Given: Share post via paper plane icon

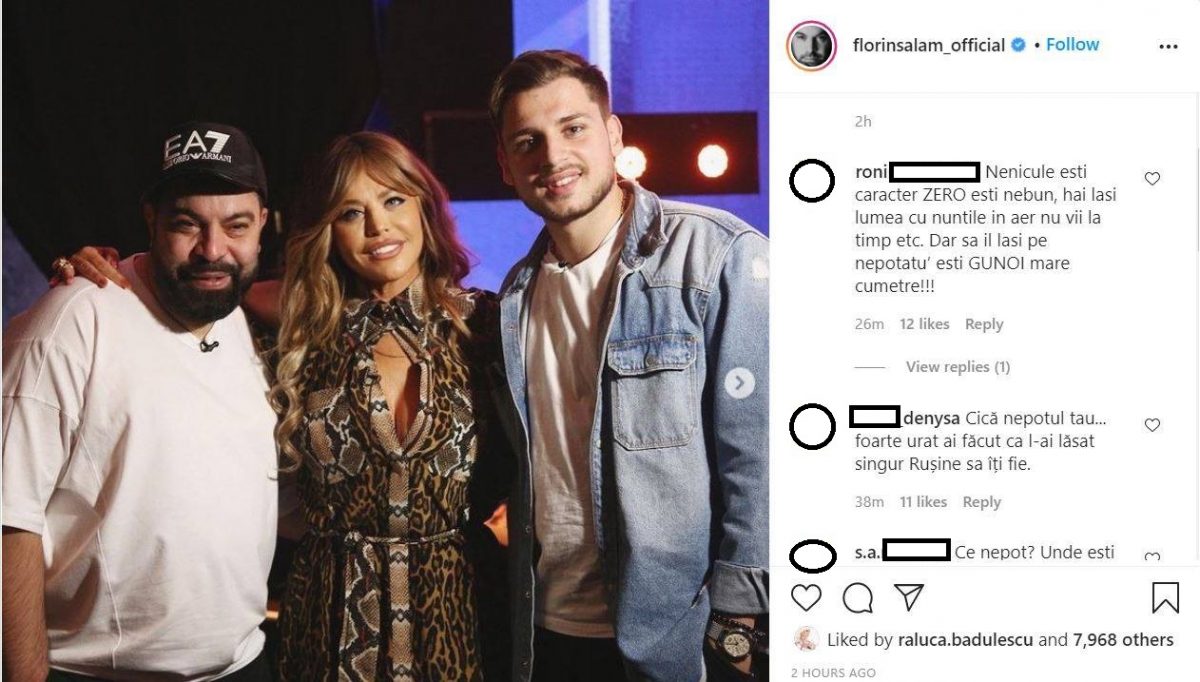Looking at the screenshot, I should click(x=908, y=598).
